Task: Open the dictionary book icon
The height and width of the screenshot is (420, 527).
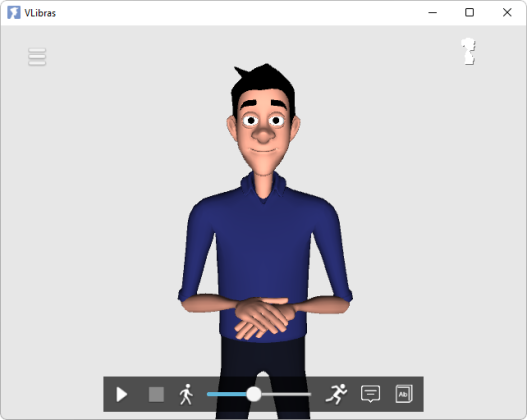Action: (404, 394)
